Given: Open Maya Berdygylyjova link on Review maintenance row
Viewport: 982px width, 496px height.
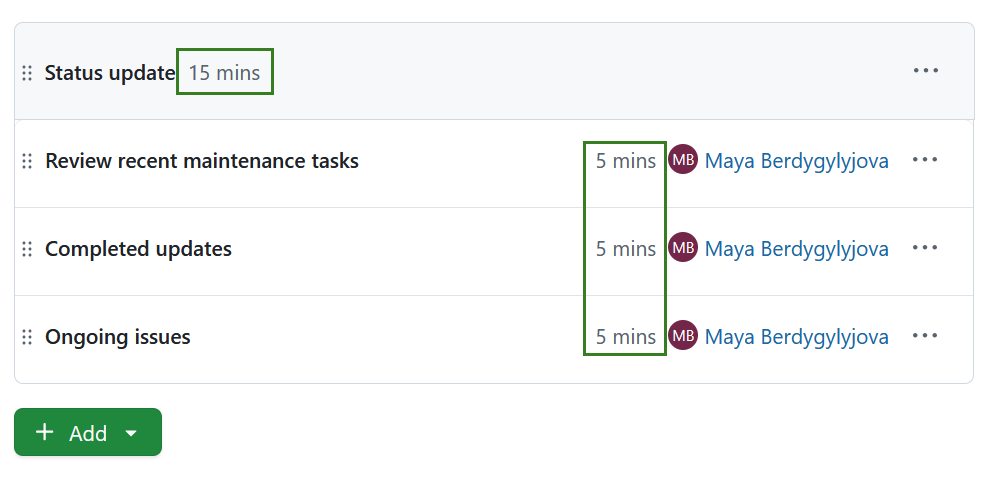Looking at the screenshot, I should pyautogui.click(x=796, y=161).
